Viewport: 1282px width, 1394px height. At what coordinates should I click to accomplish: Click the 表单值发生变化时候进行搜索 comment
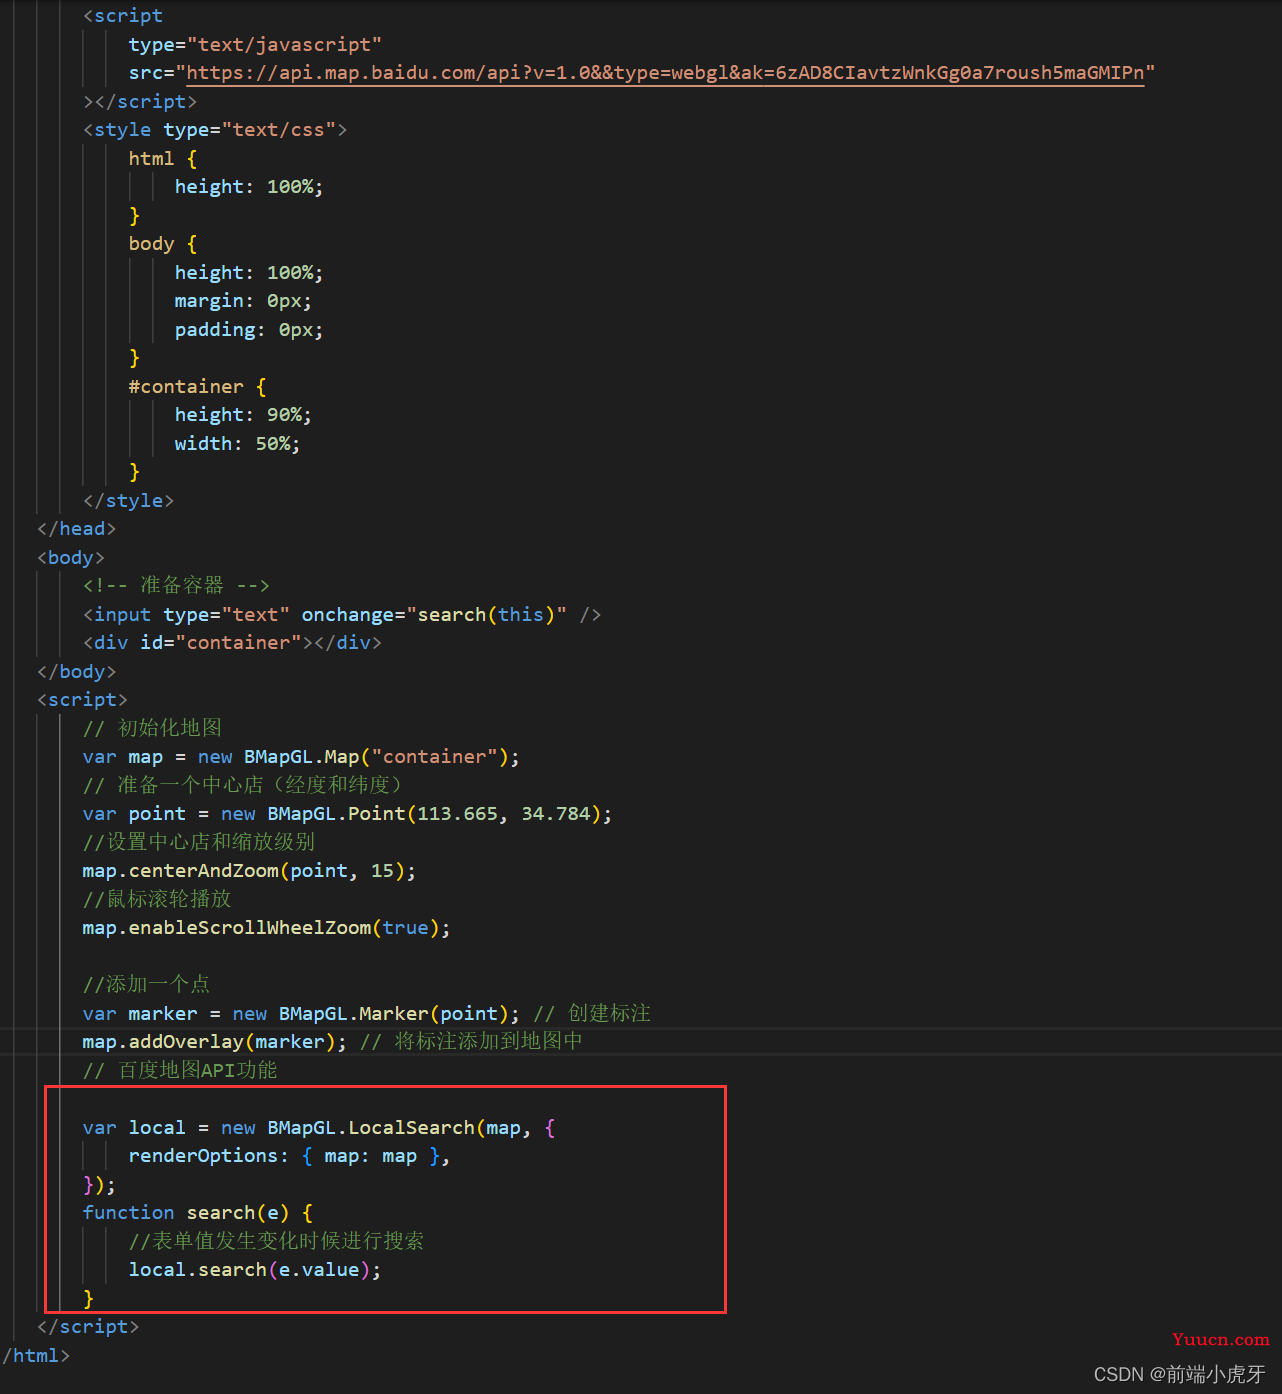pyautogui.click(x=276, y=1241)
